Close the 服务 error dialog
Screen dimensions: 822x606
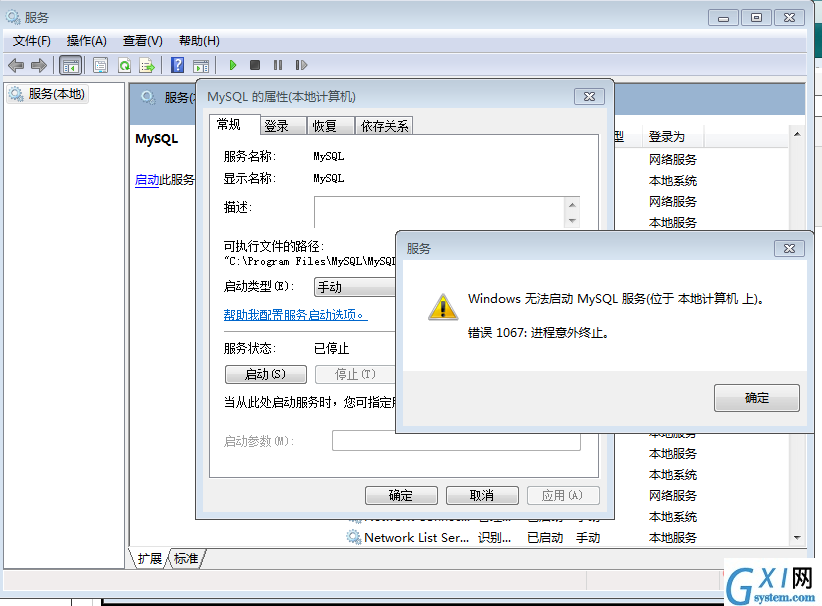pyautogui.click(x=789, y=248)
